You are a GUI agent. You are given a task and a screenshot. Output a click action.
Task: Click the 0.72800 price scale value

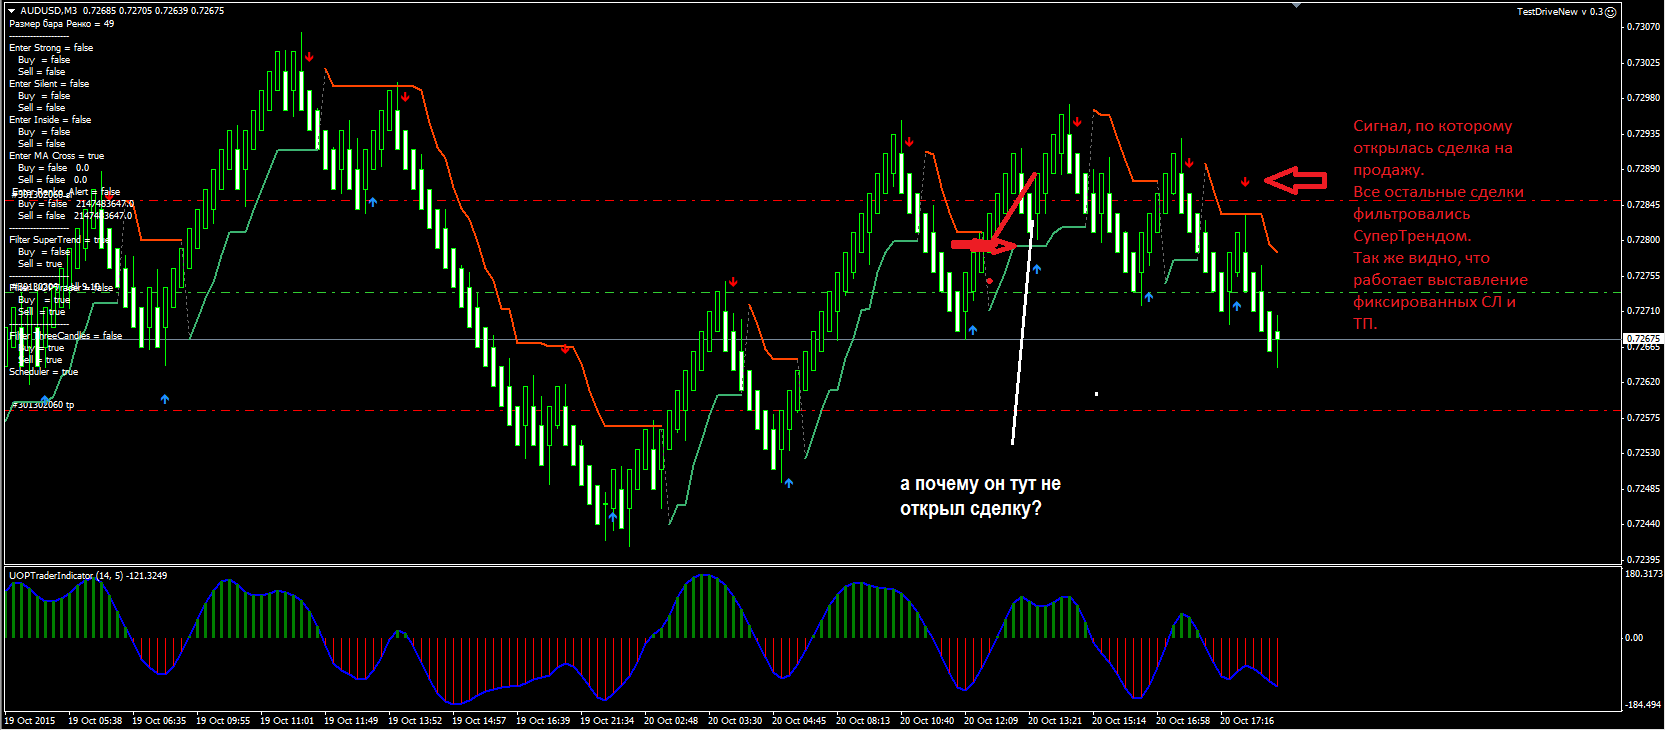(1644, 240)
